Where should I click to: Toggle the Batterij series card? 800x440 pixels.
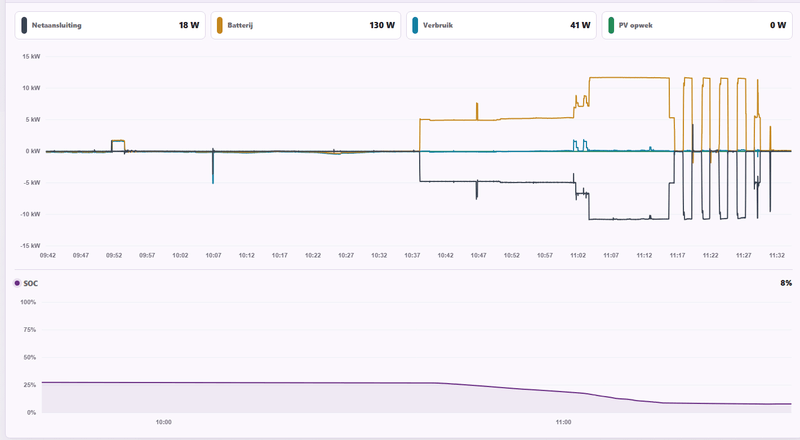pyautogui.click(x=306, y=25)
